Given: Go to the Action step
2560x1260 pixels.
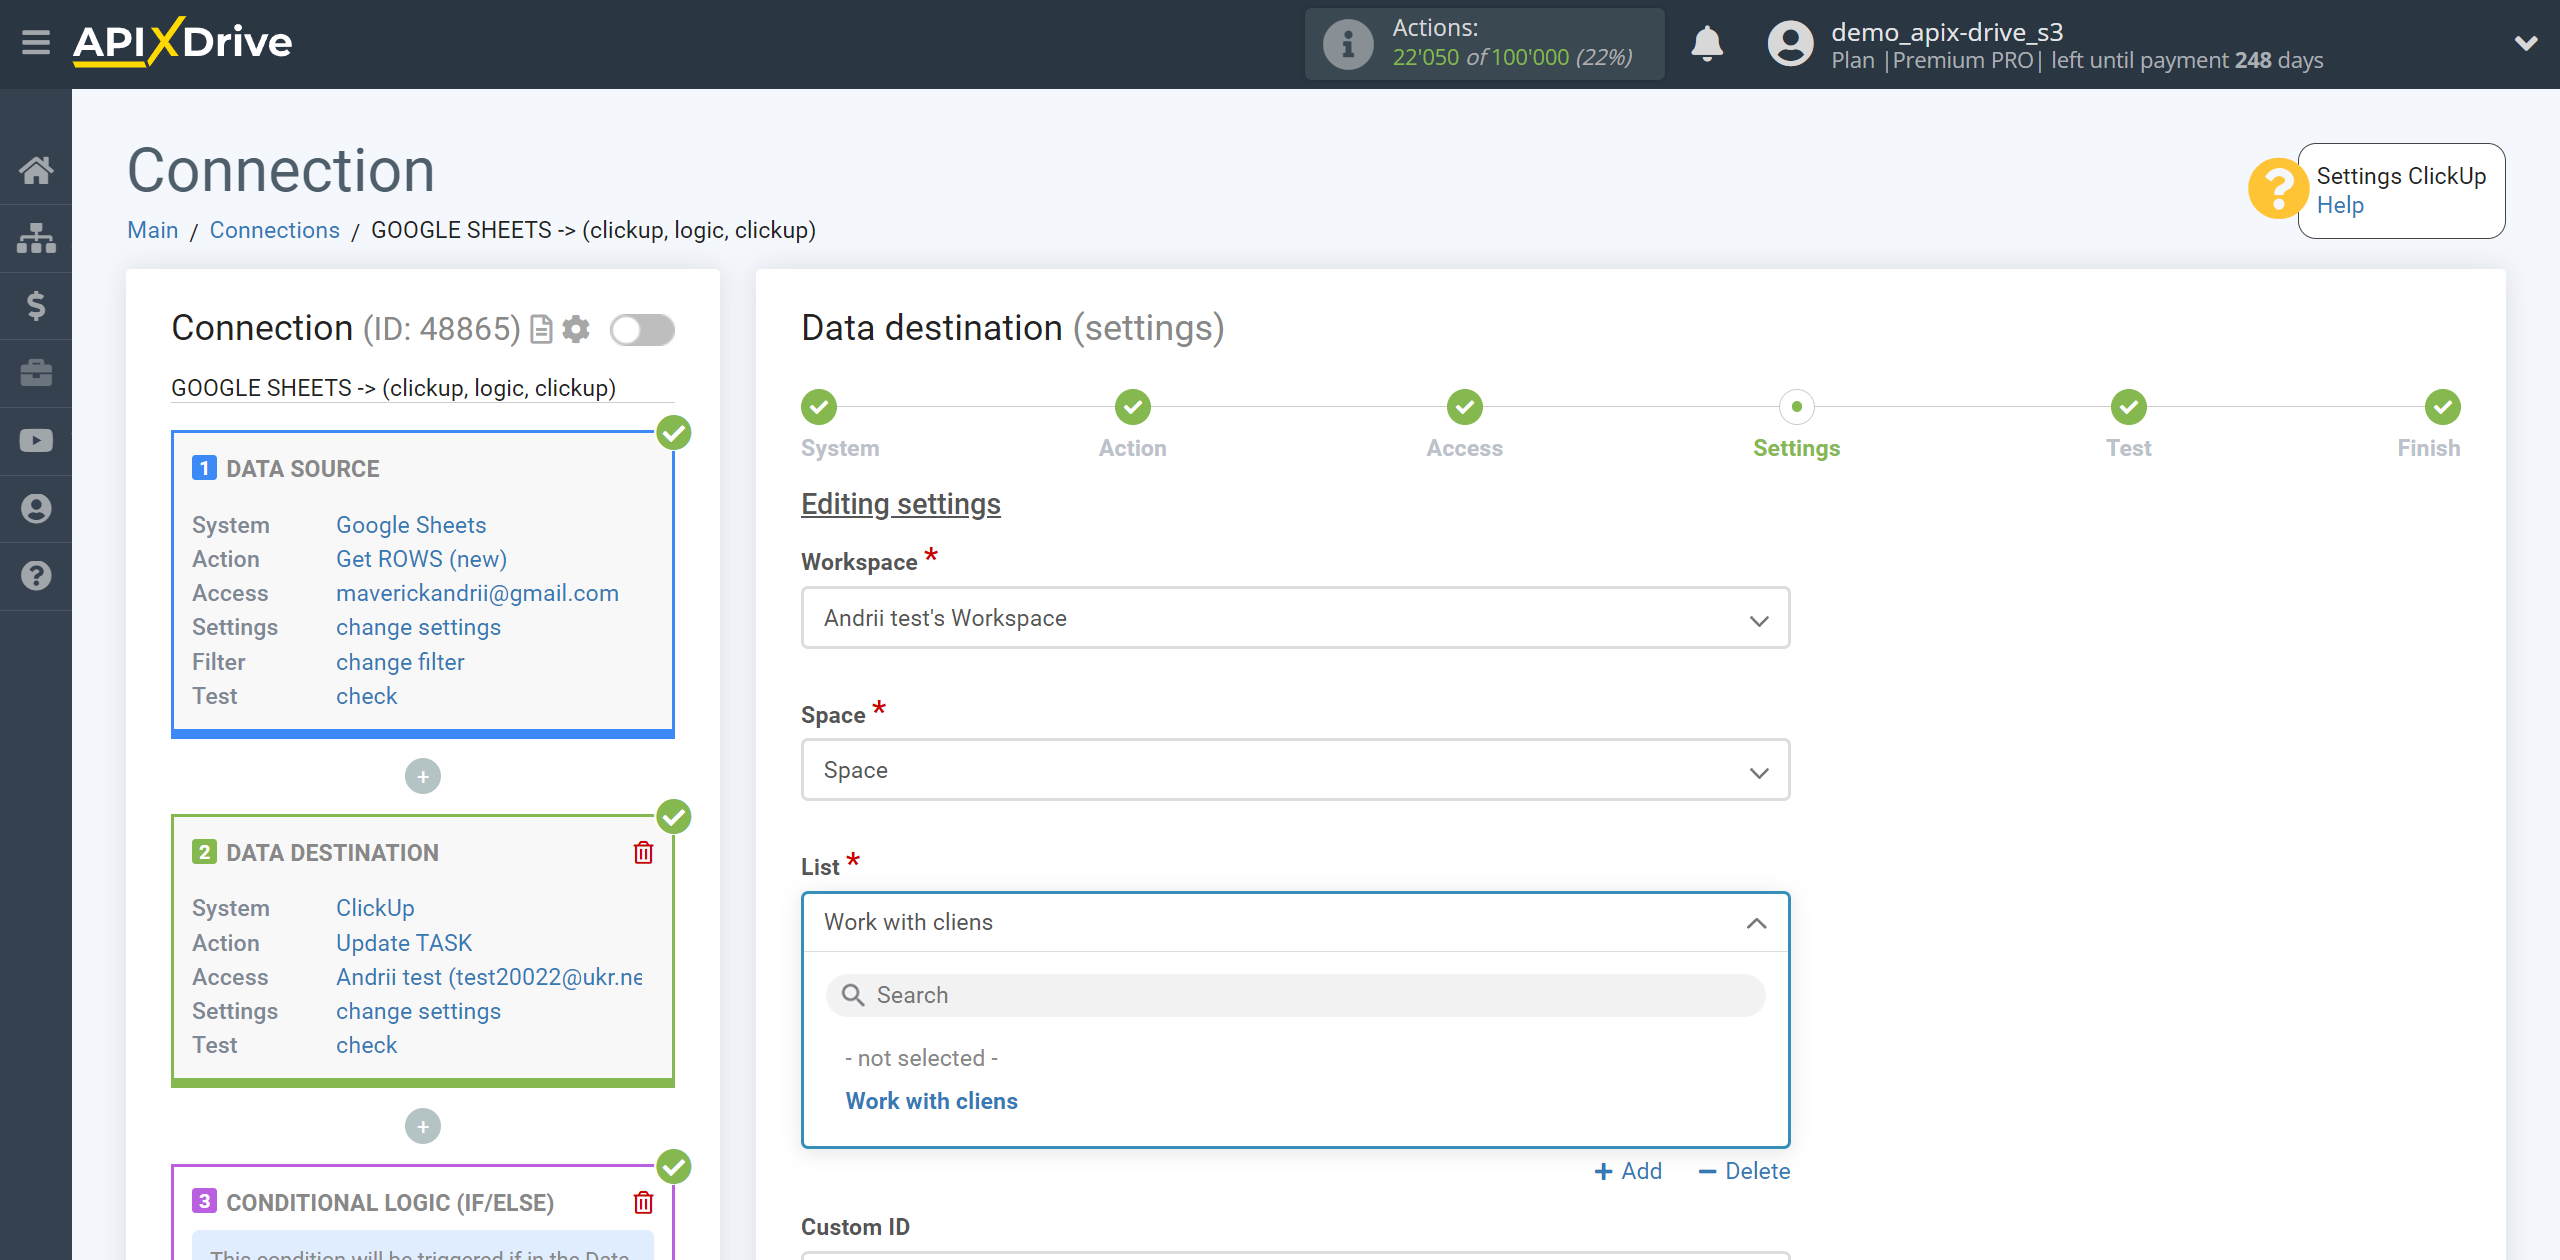Looking at the screenshot, I should 1132,407.
